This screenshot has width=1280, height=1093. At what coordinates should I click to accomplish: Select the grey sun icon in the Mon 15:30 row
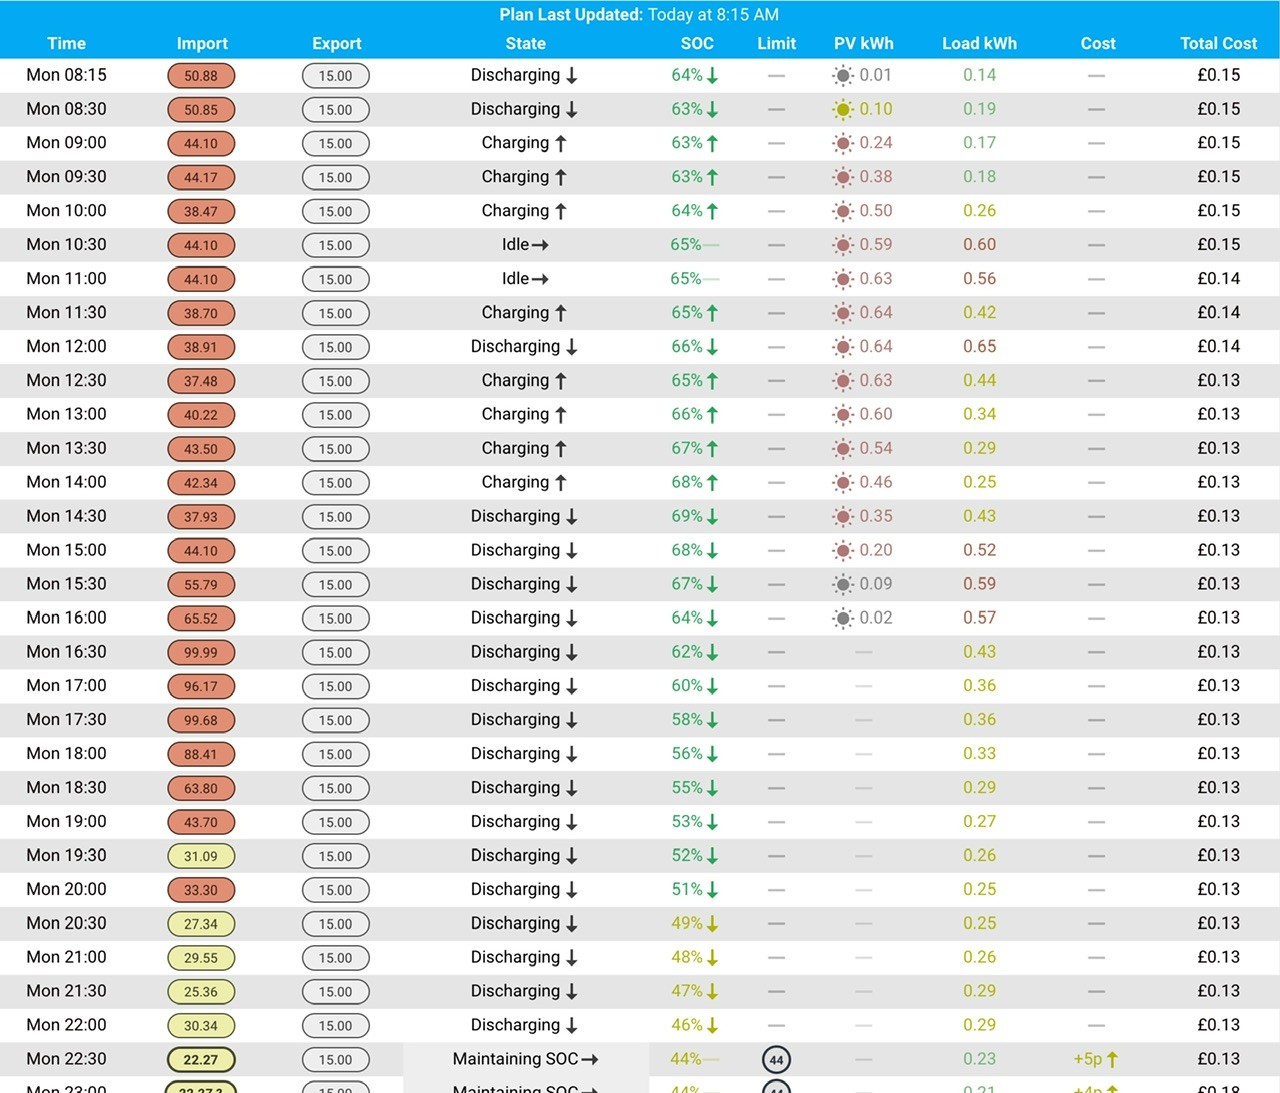843,584
